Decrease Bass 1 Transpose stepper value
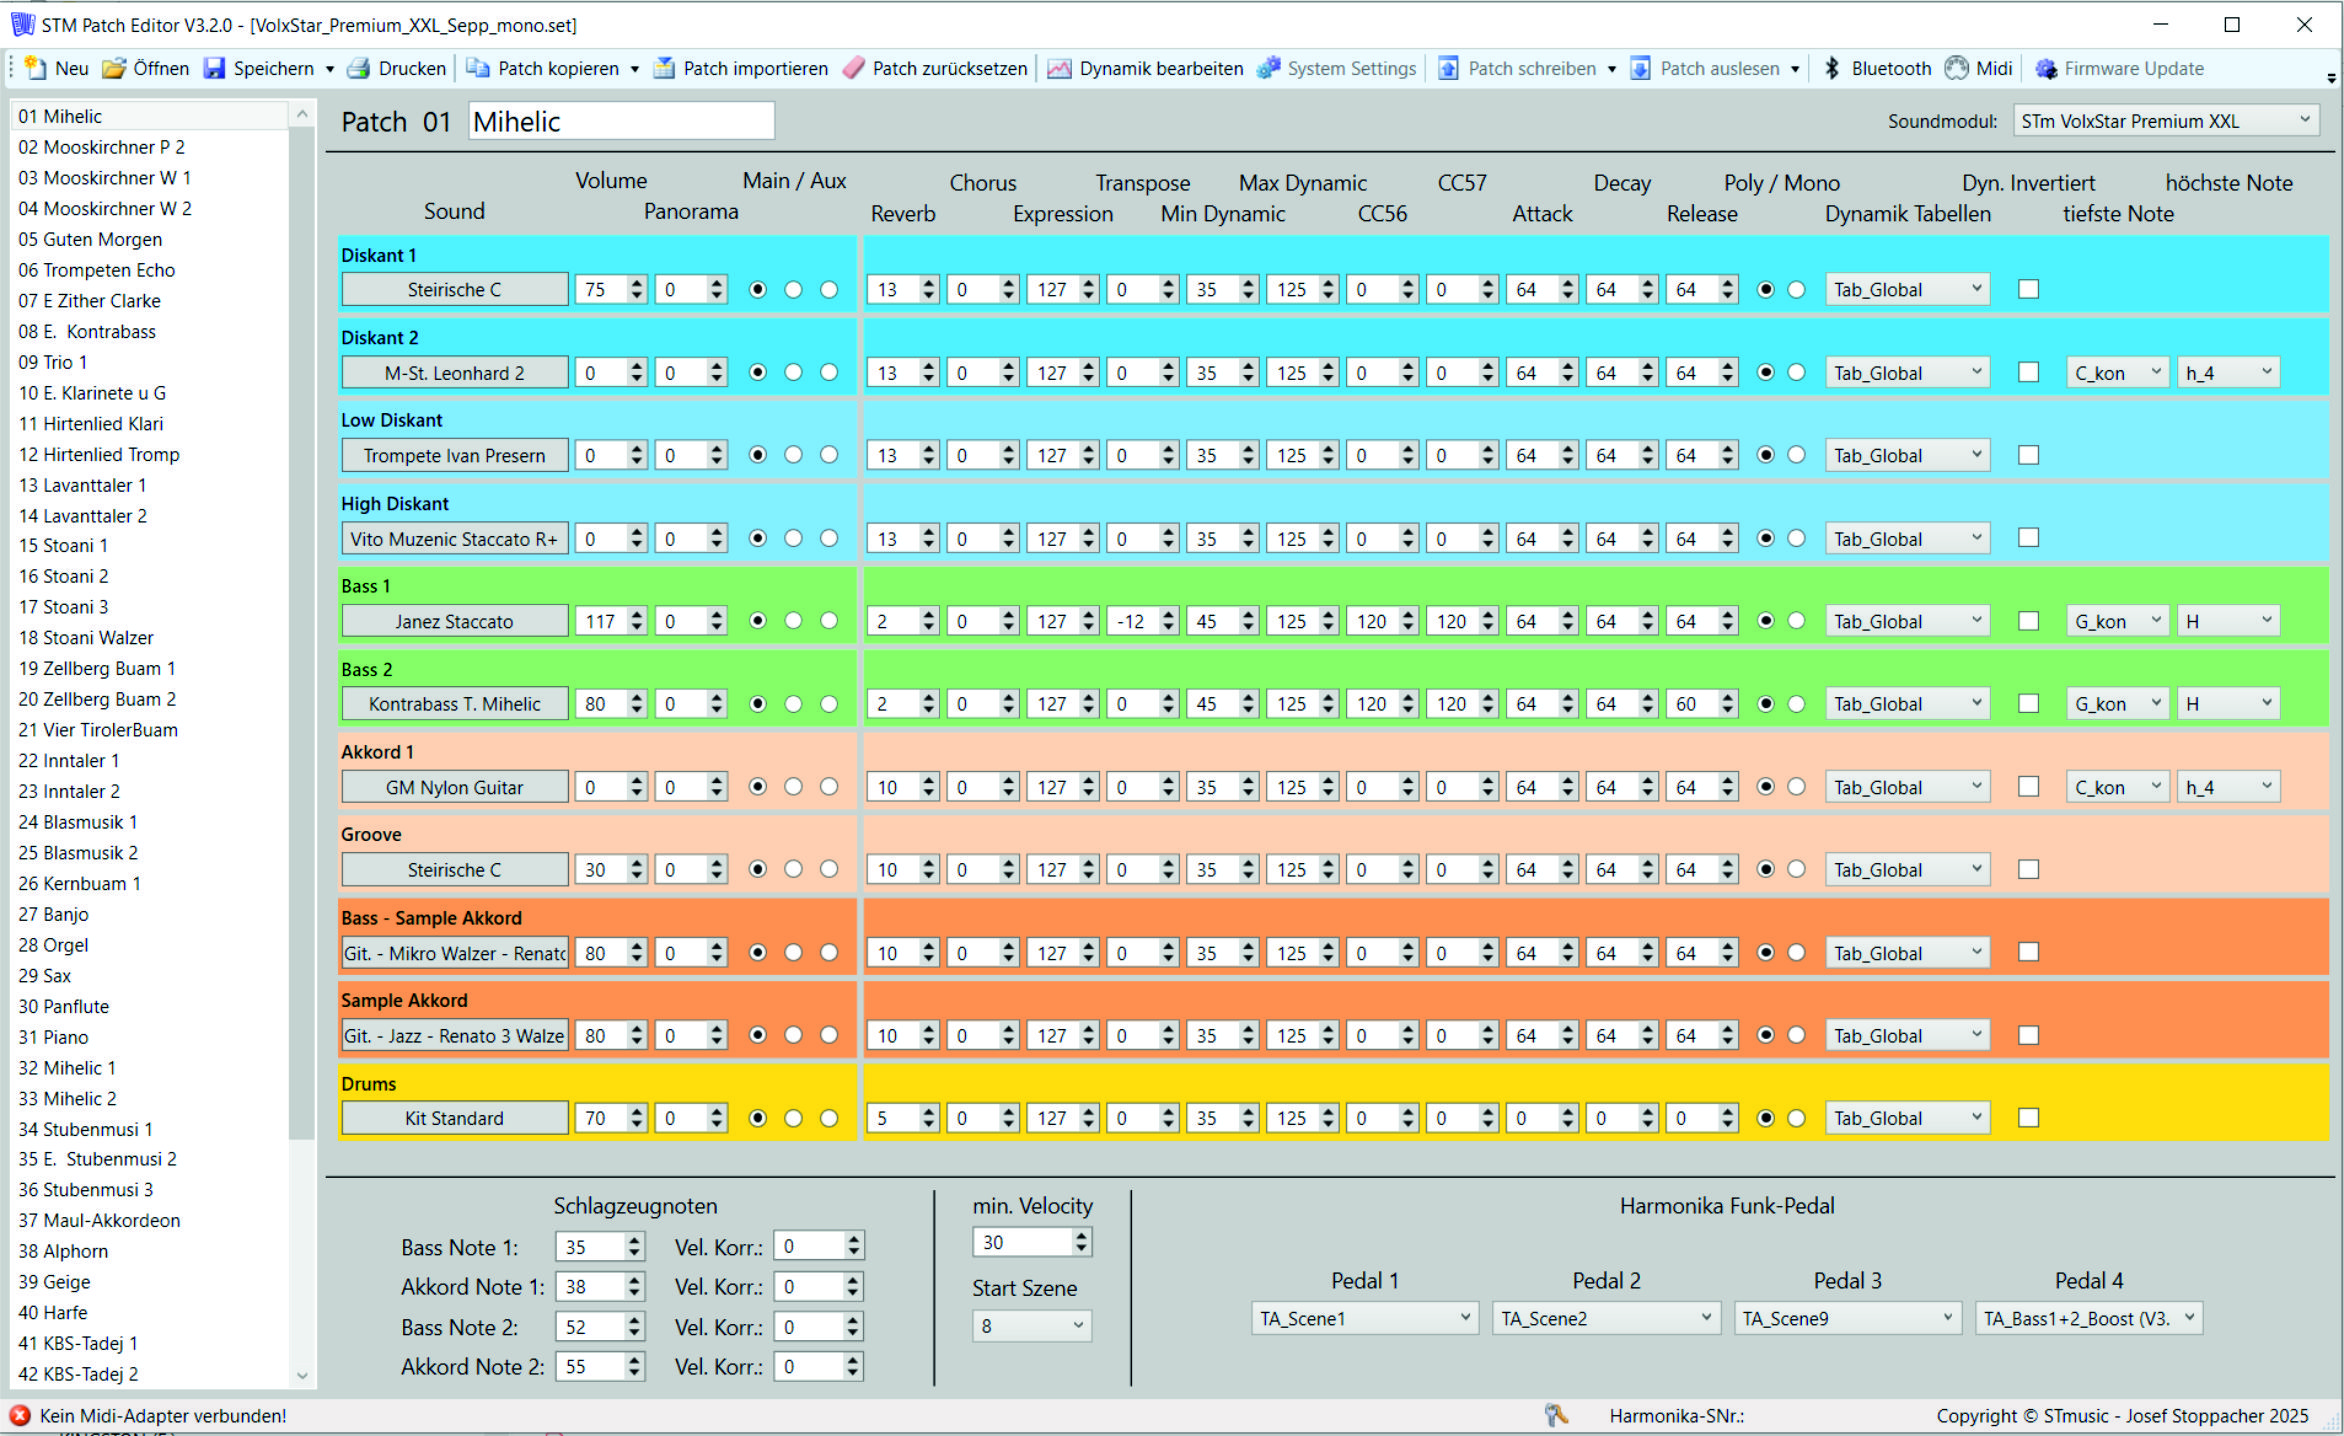 1169,628
